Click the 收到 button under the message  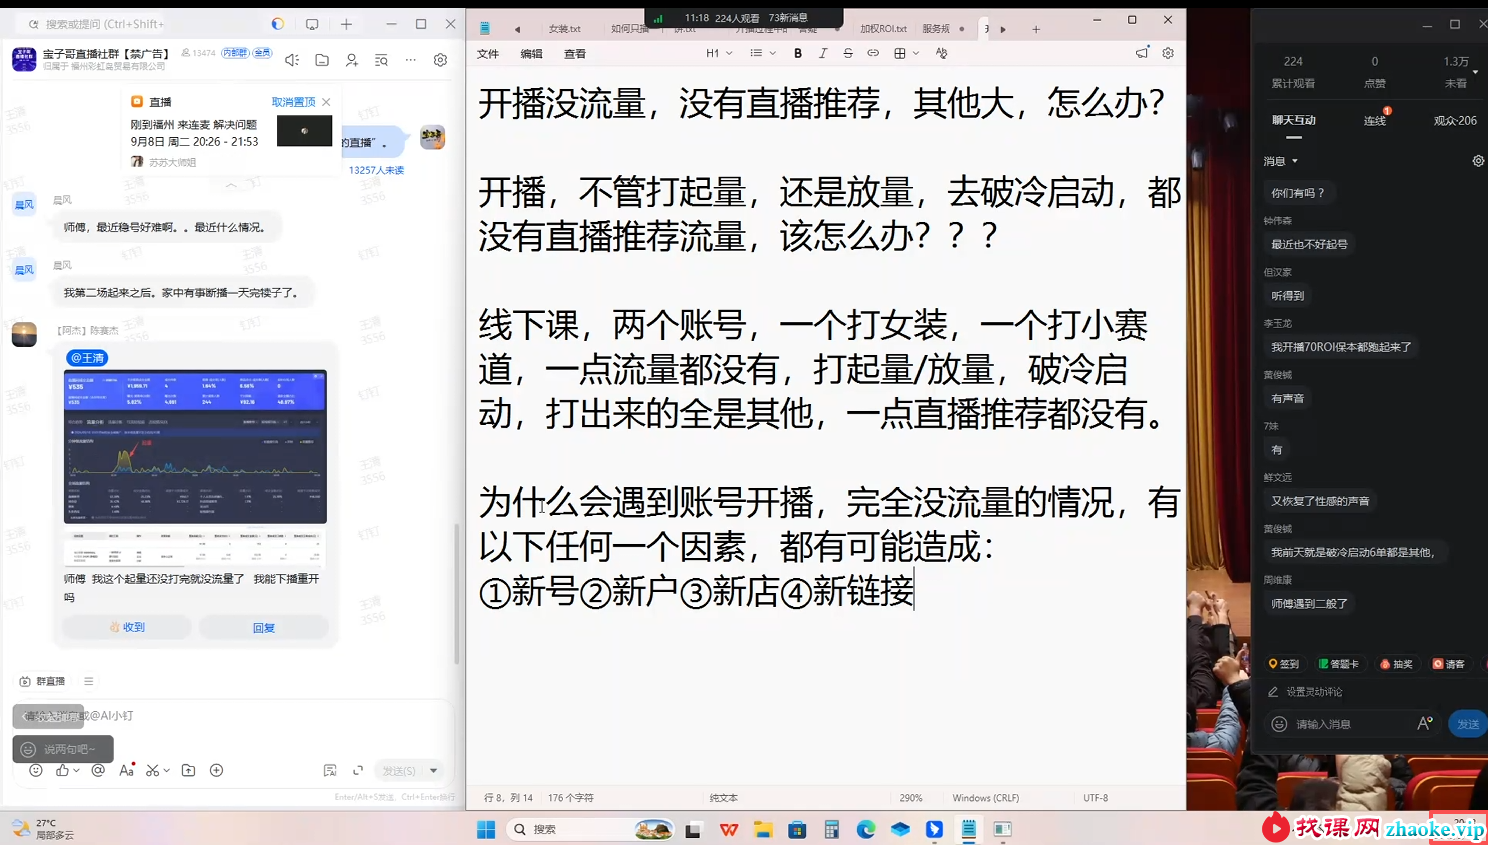click(x=127, y=627)
